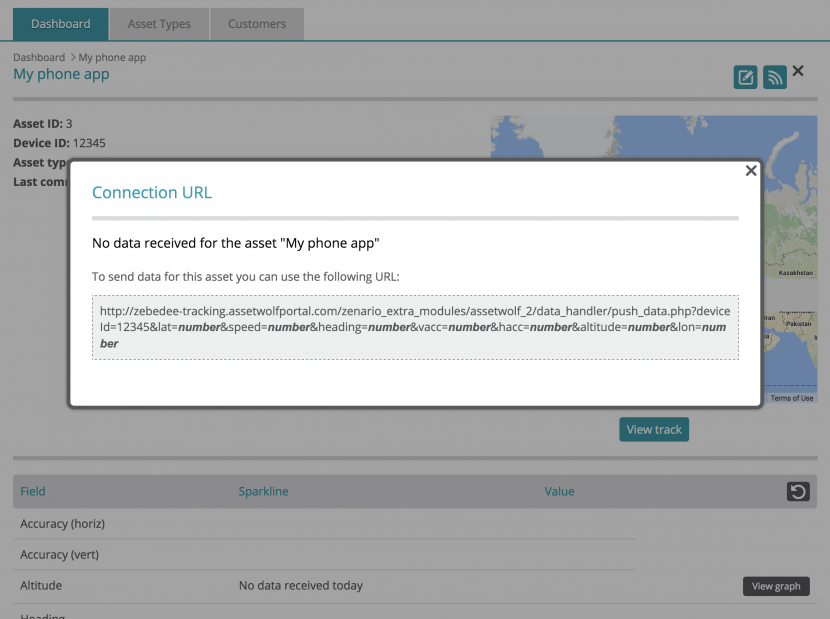Go to the Customers tab
This screenshot has width=830, height=619.
click(257, 24)
